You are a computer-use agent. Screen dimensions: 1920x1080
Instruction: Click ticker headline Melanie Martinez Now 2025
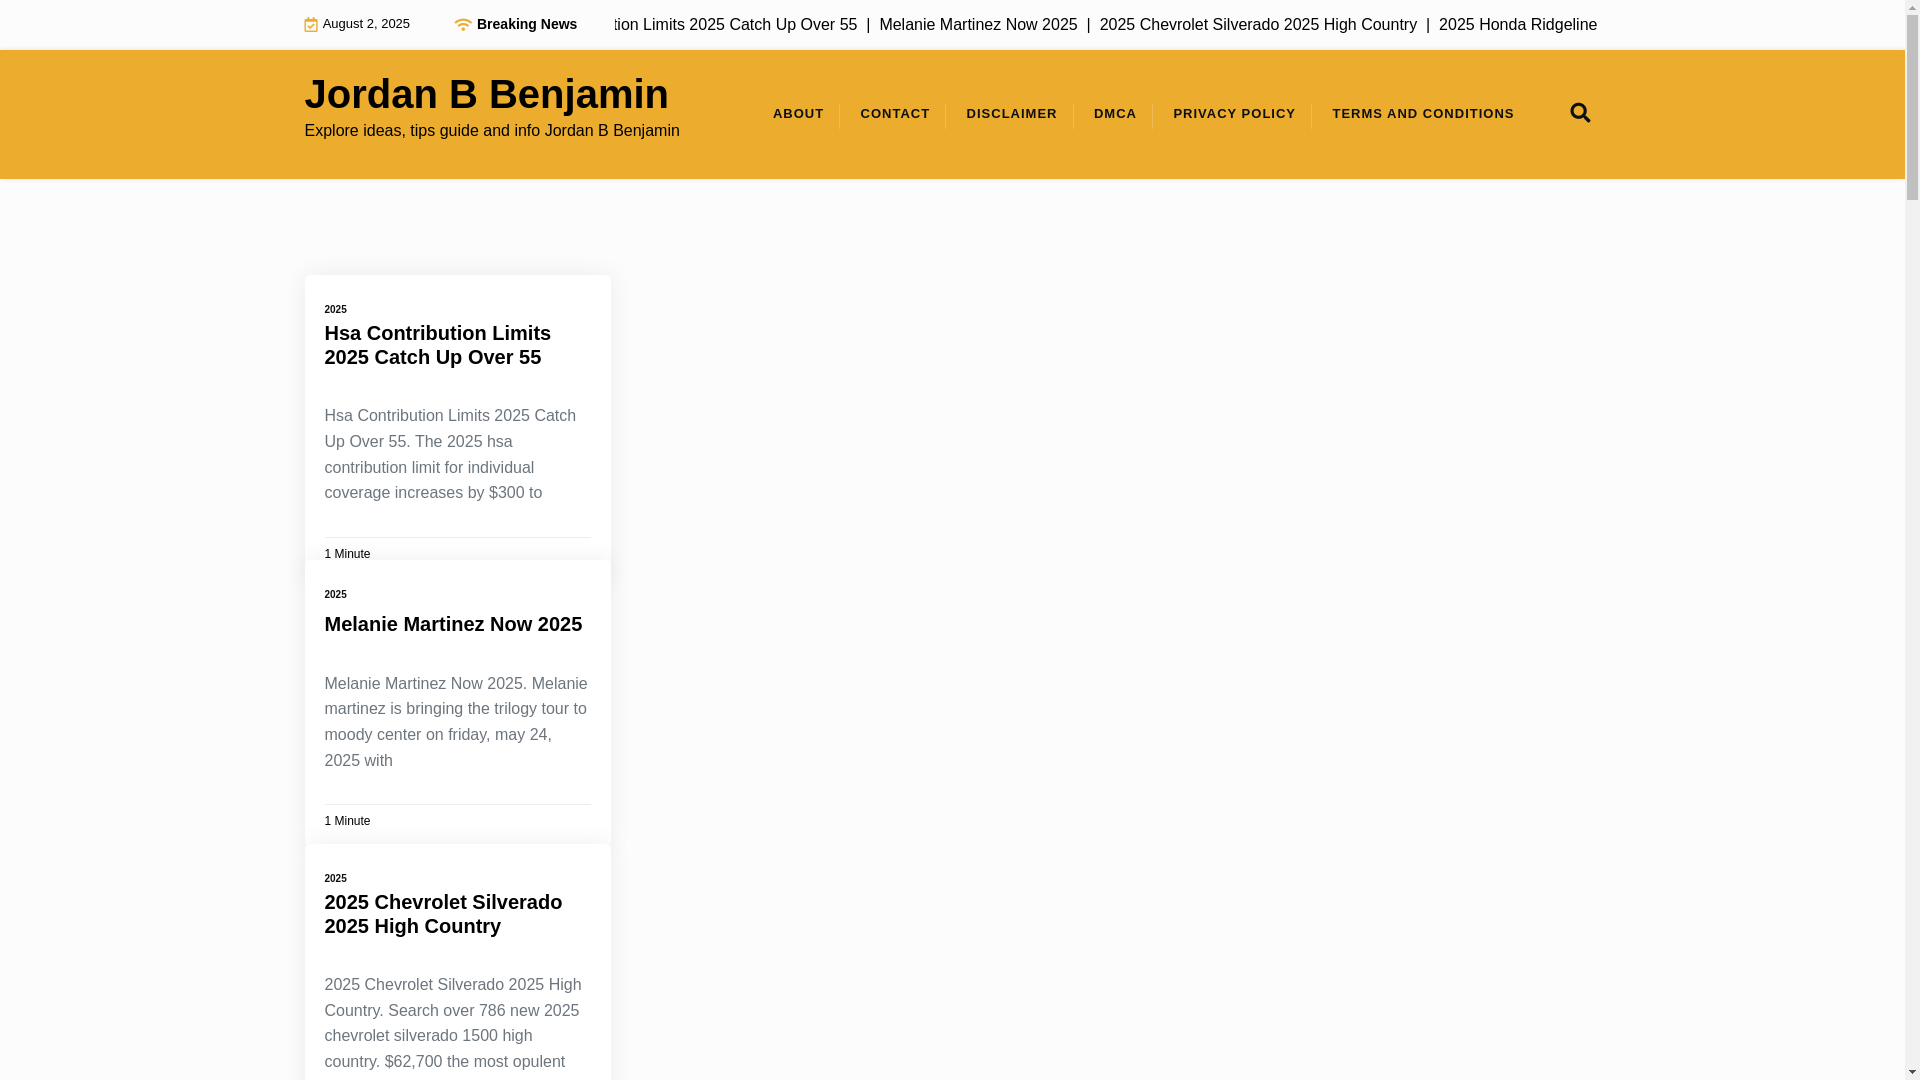[978, 25]
